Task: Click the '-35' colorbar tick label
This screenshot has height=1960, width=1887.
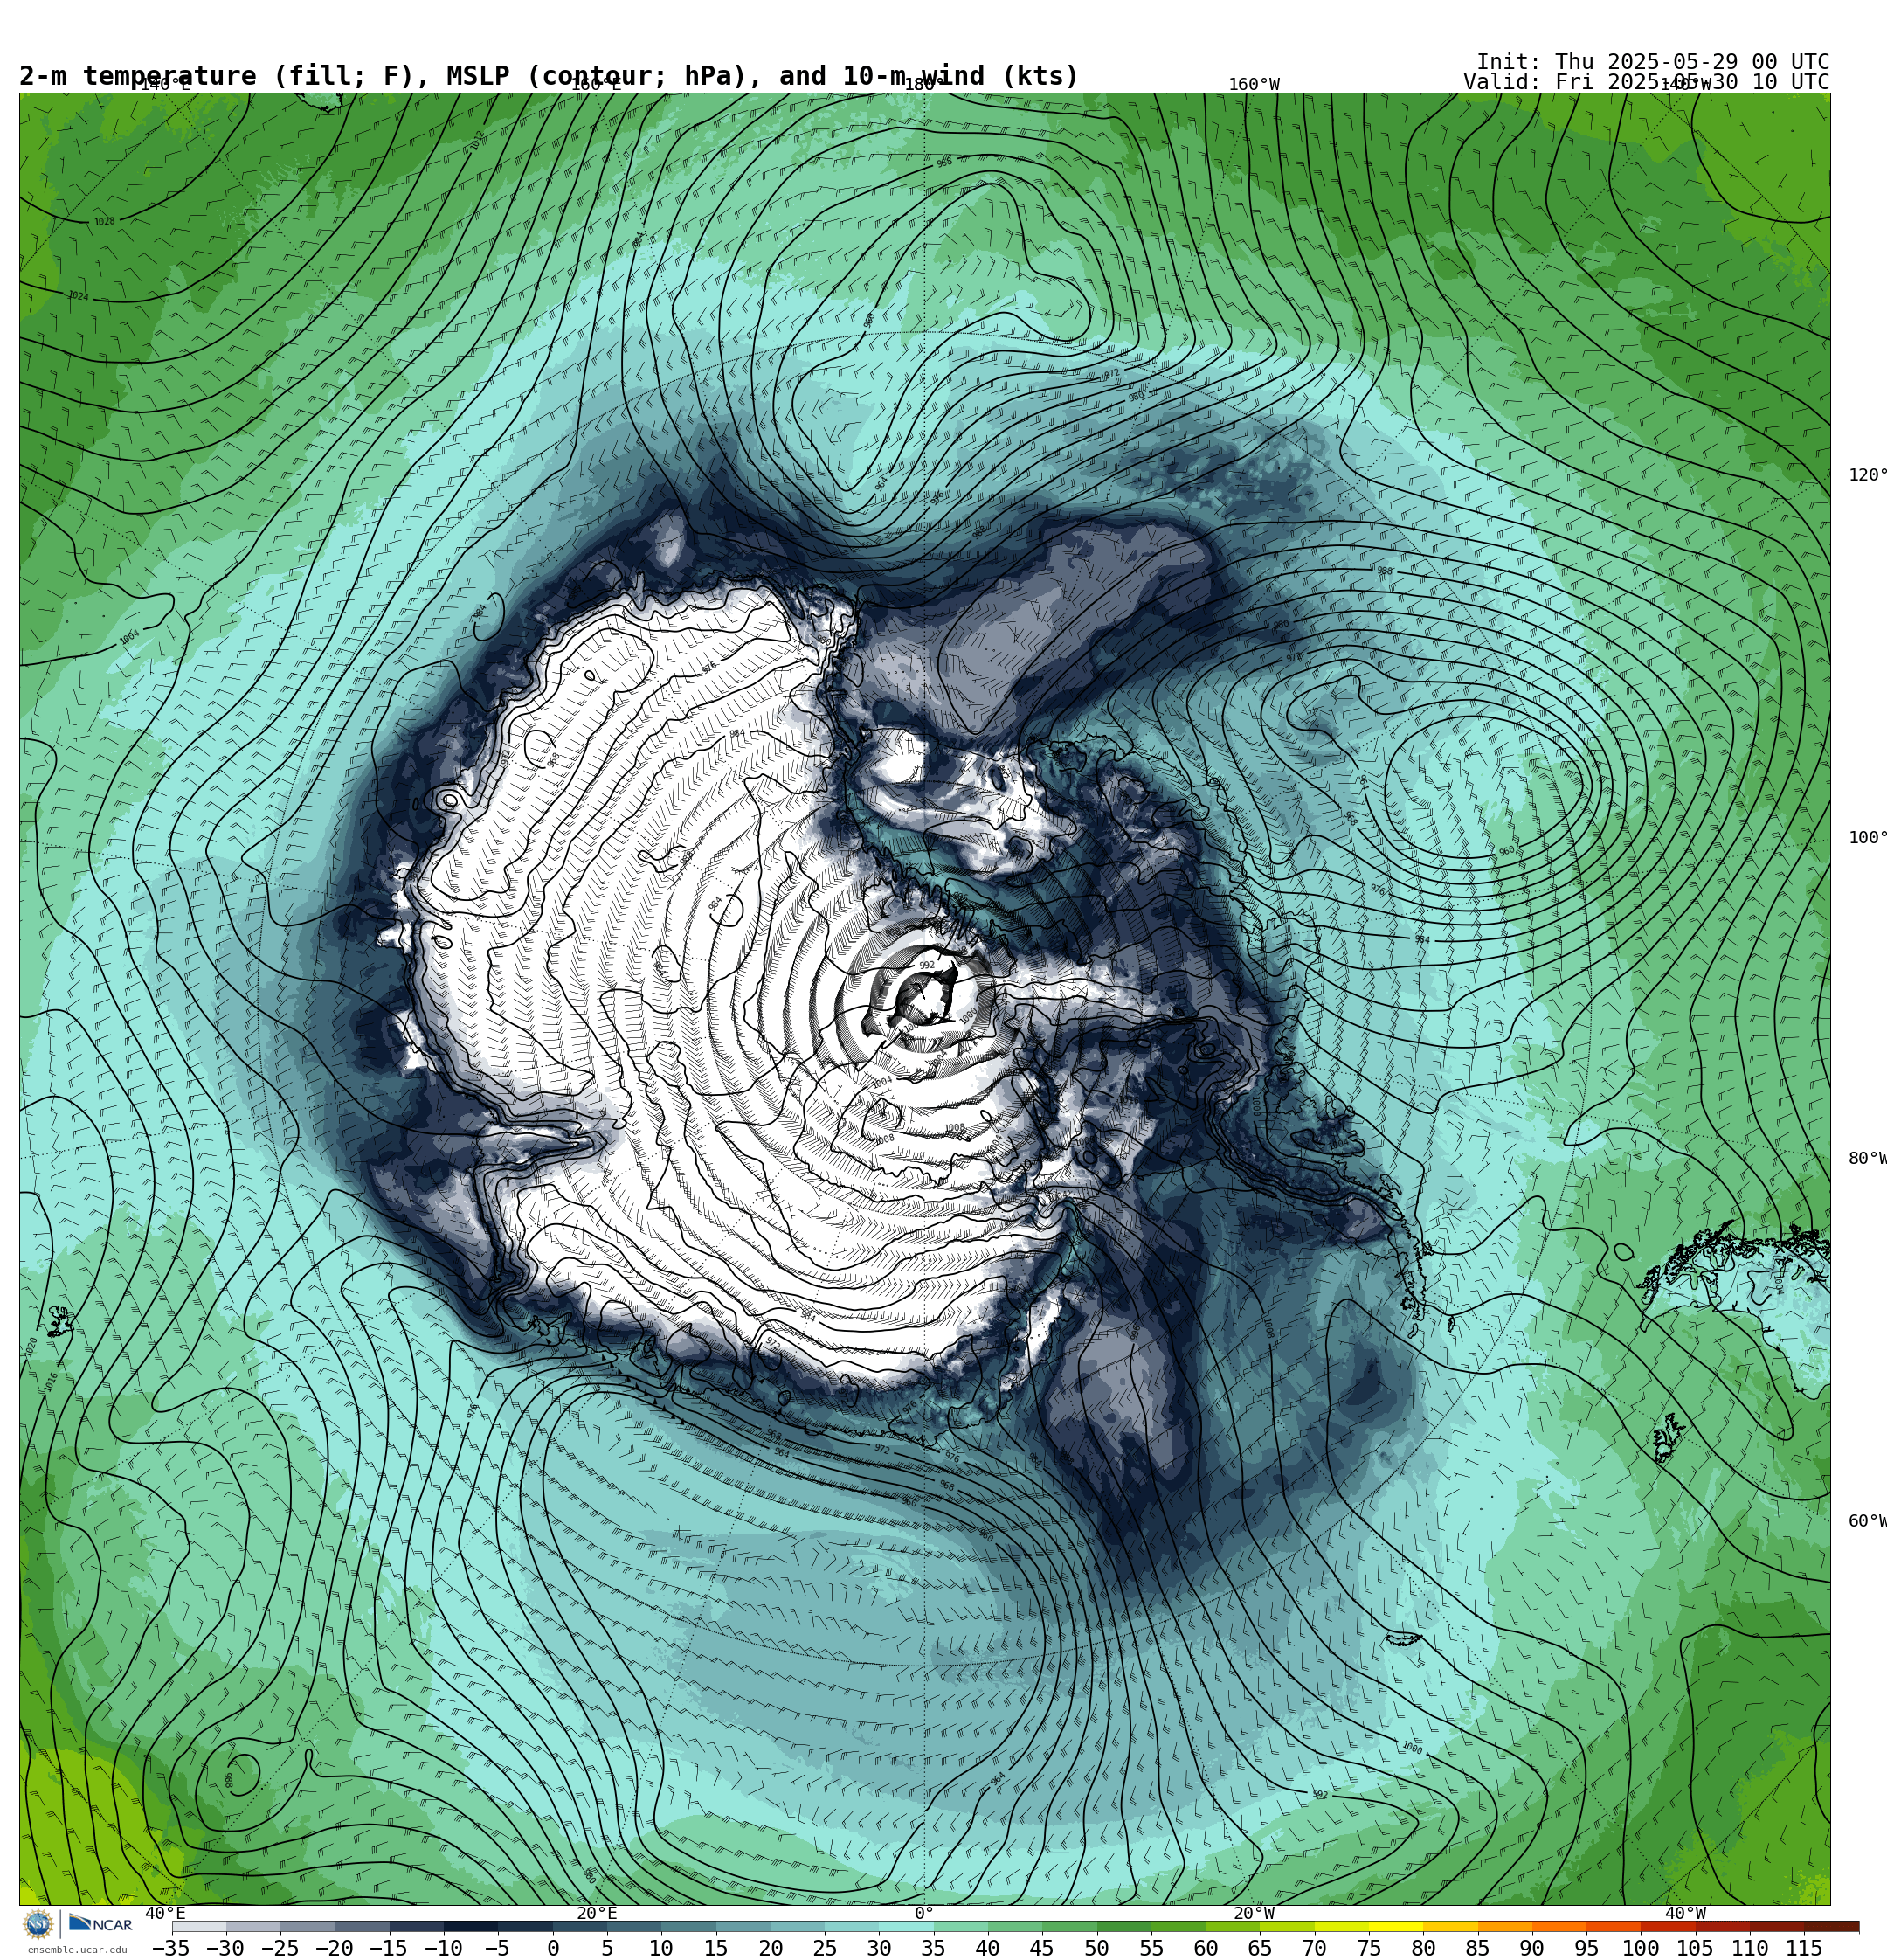Action: coord(170,1948)
